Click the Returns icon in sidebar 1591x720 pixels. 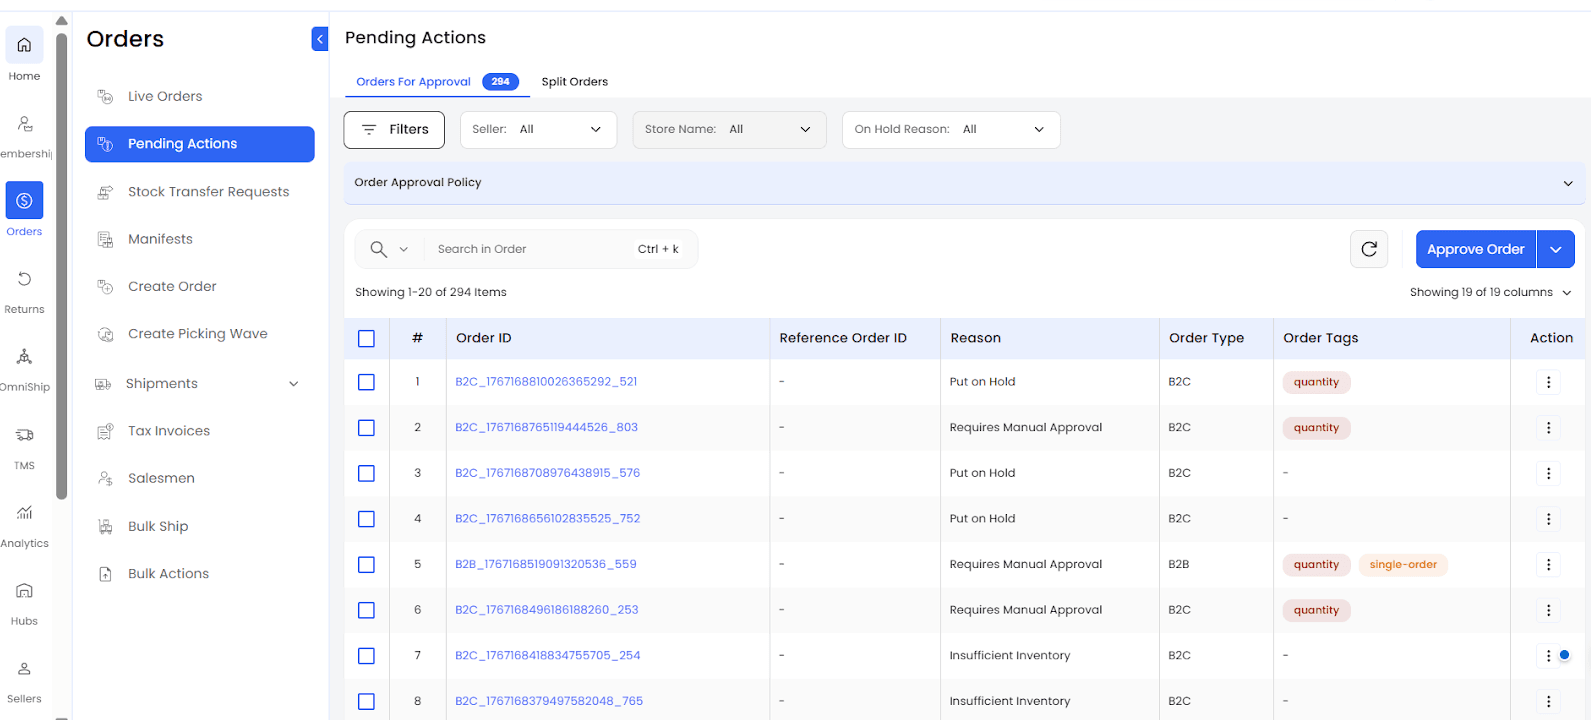click(x=24, y=280)
